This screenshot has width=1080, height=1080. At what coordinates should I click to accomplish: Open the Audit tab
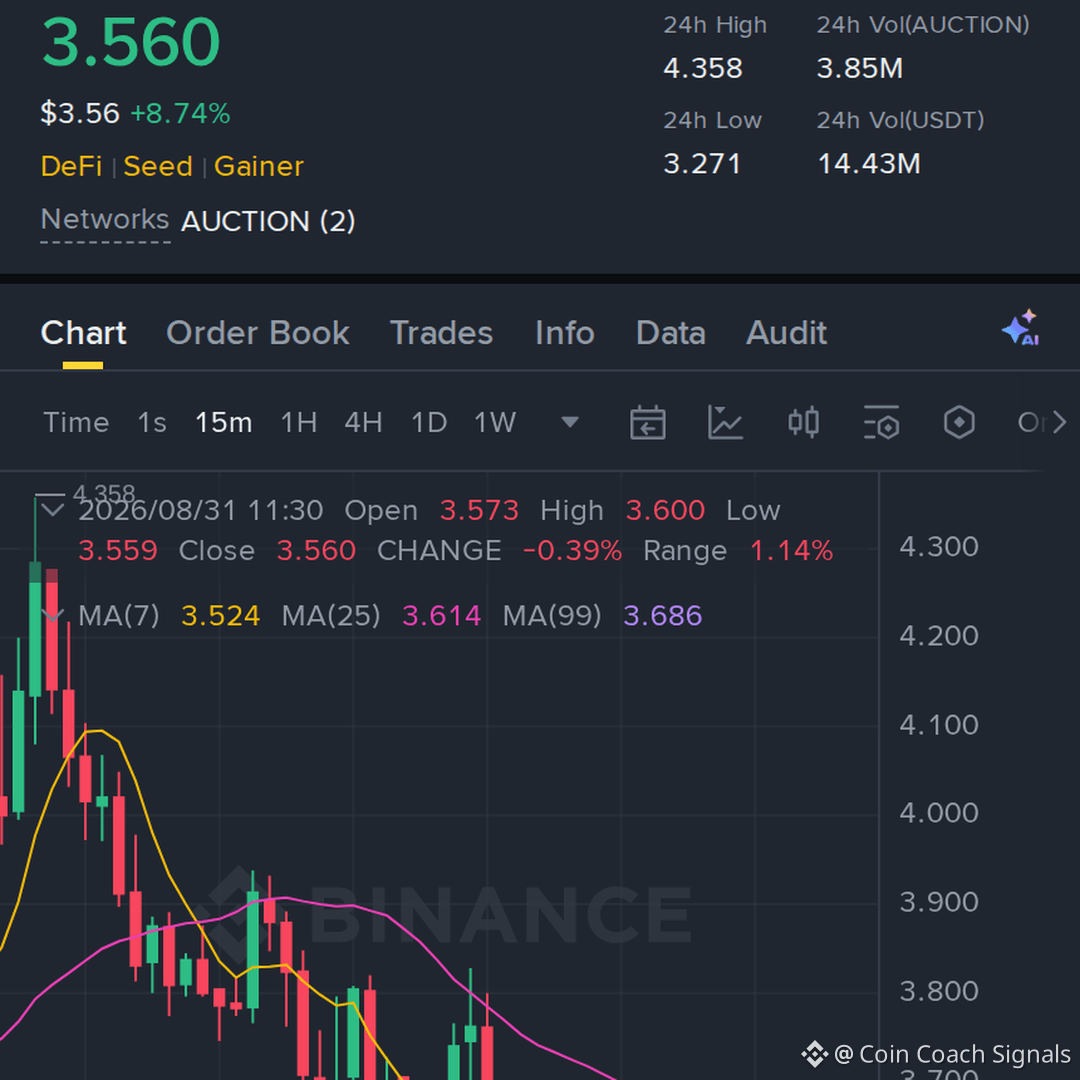pyautogui.click(x=787, y=333)
